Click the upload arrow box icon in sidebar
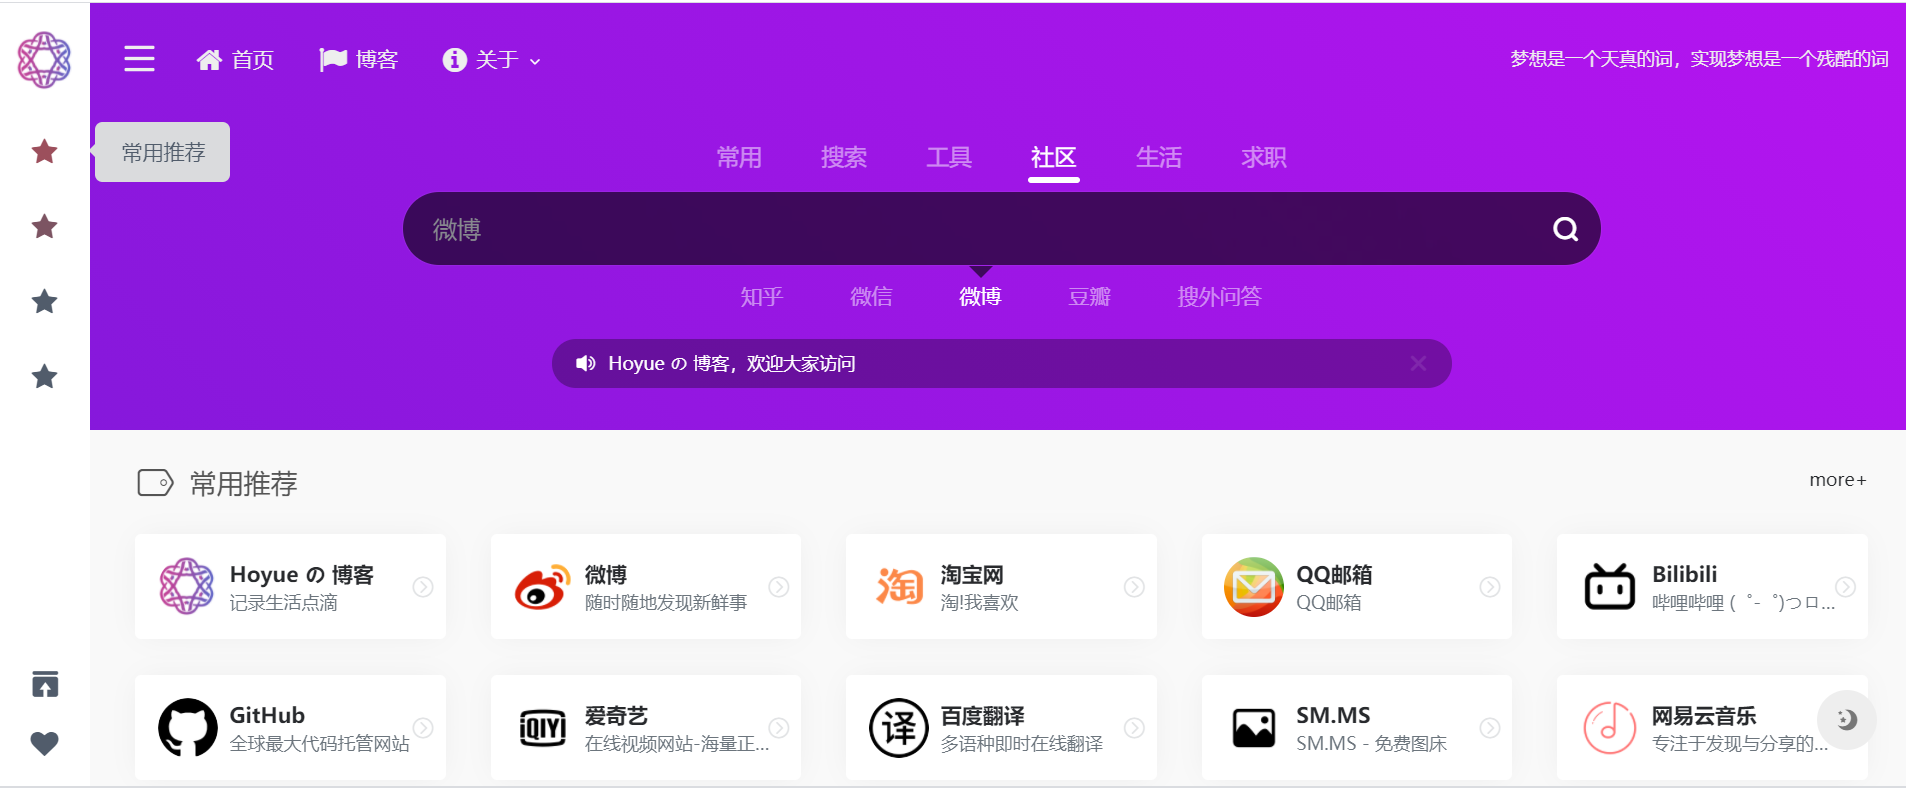The width and height of the screenshot is (1906, 789). click(44, 684)
